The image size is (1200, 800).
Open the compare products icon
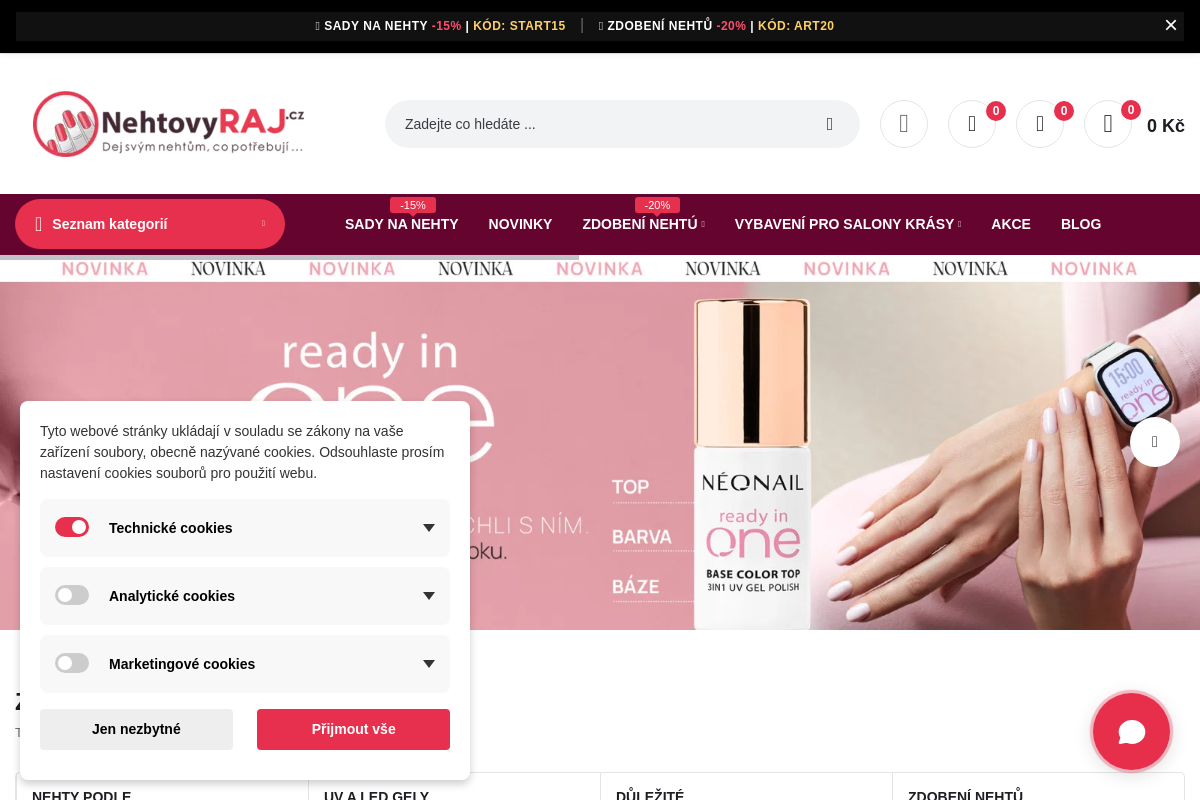pos(972,124)
